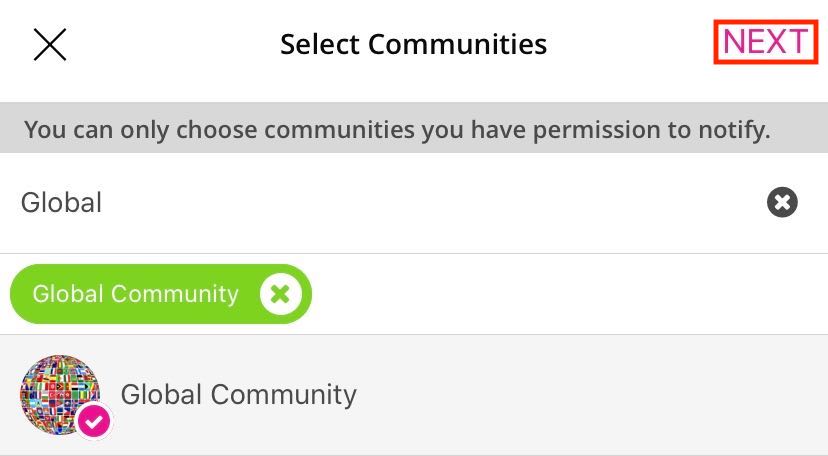The image size is (828, 456).
Task: Close the Select Communities screen
Action: (50, 44)
